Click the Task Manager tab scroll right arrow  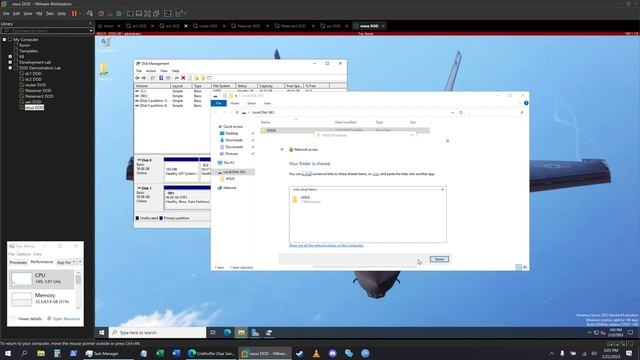[80, 262]
